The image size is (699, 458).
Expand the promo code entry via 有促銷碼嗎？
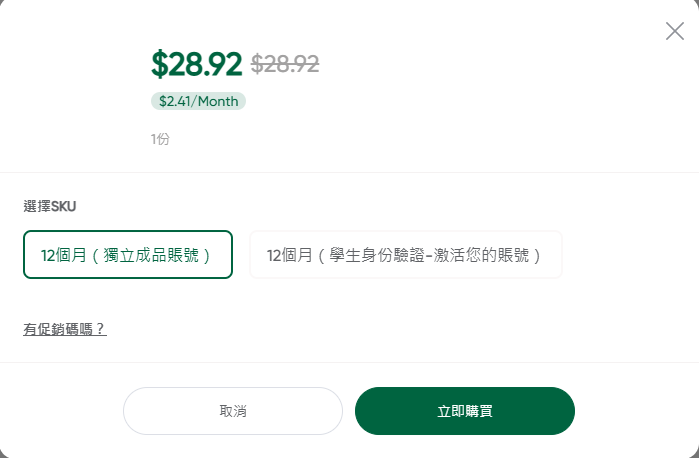65,329
